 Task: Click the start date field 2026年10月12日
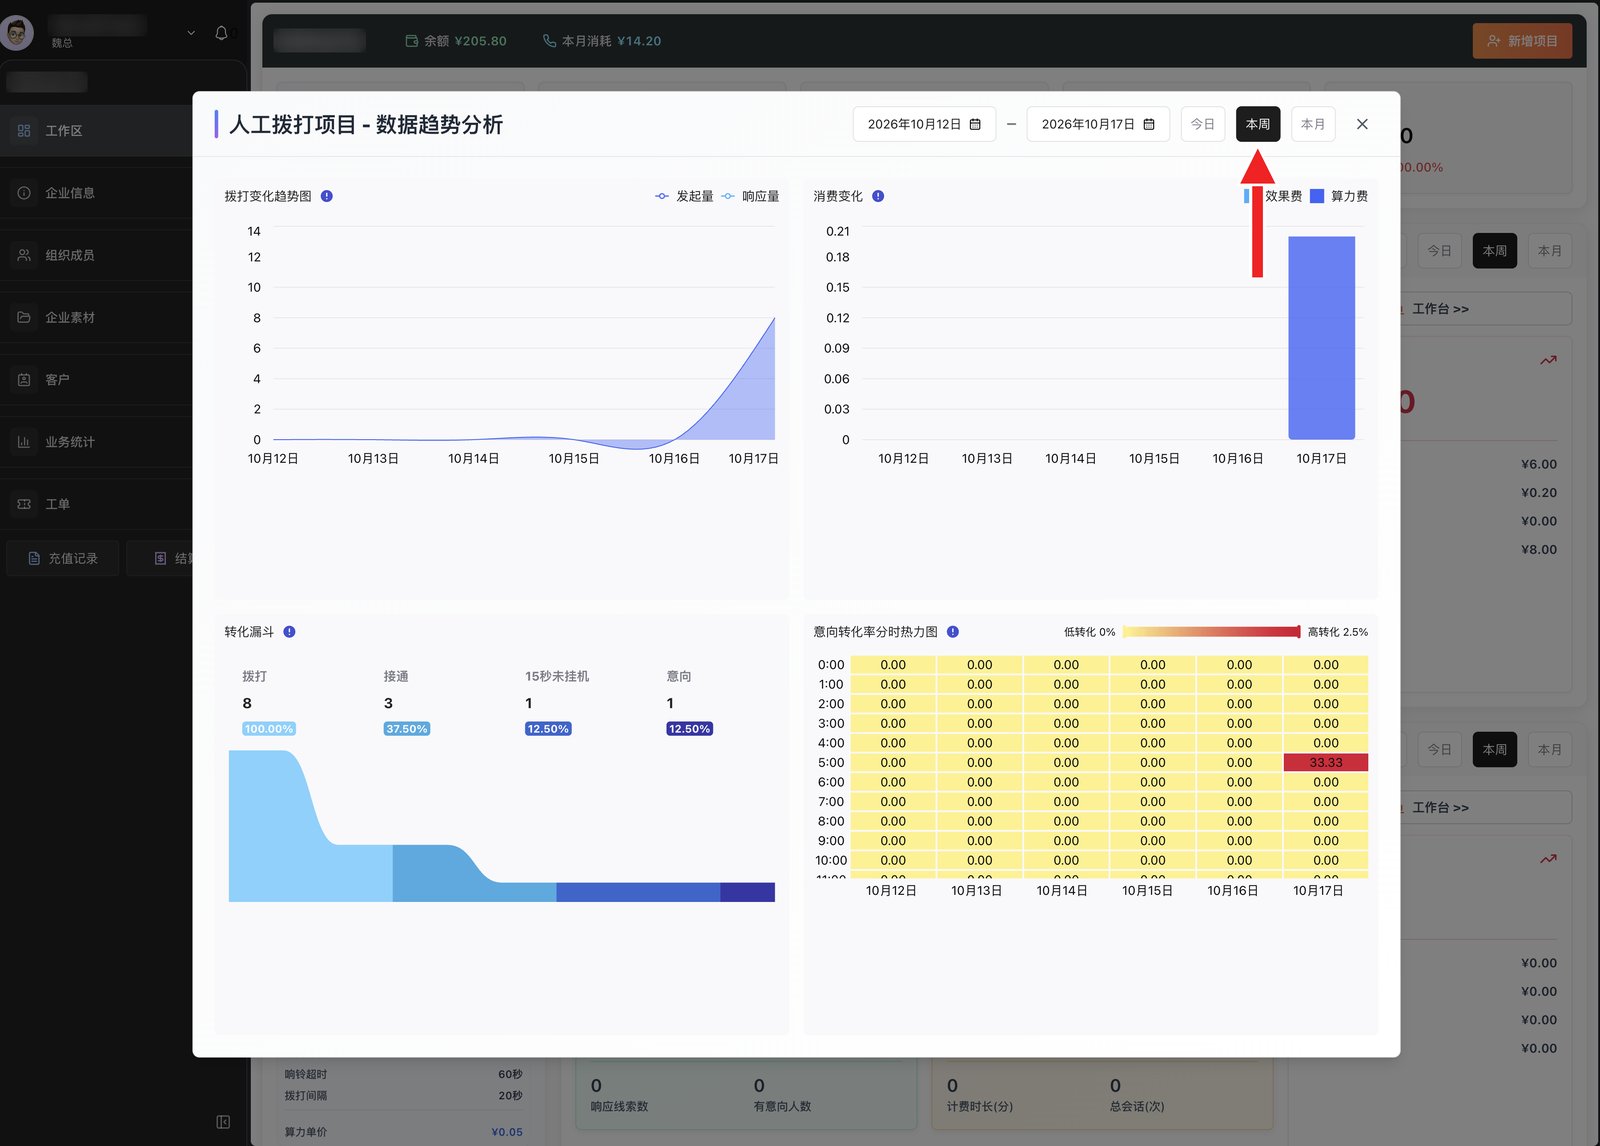[x=924, y=124]
